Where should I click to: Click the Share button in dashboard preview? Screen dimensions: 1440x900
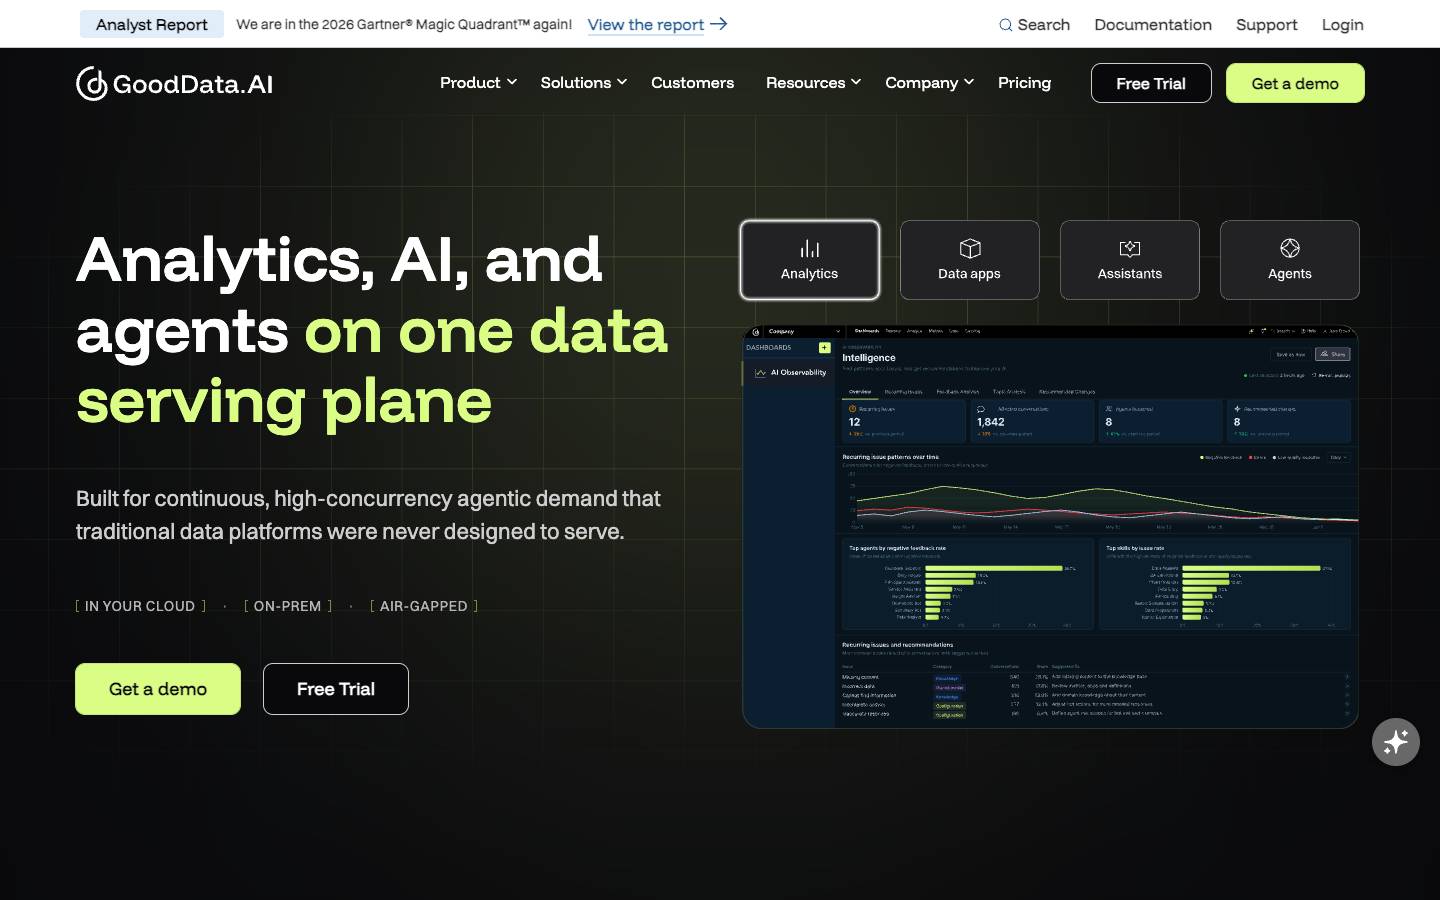coord(1333,354)
